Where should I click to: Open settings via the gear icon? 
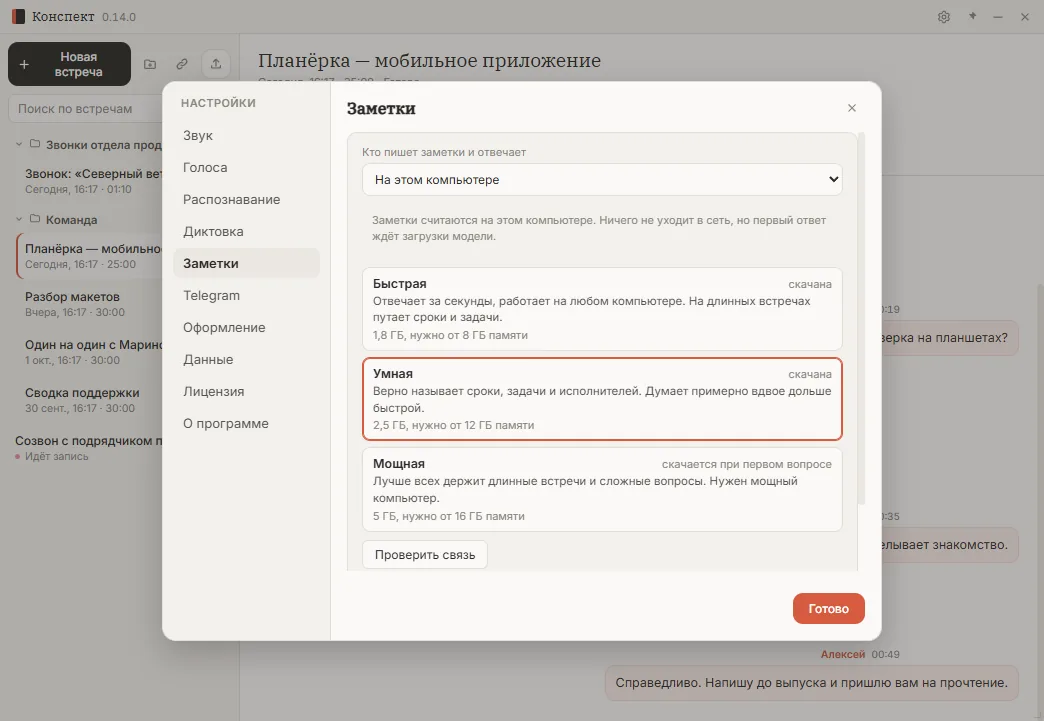coord(943,17)
